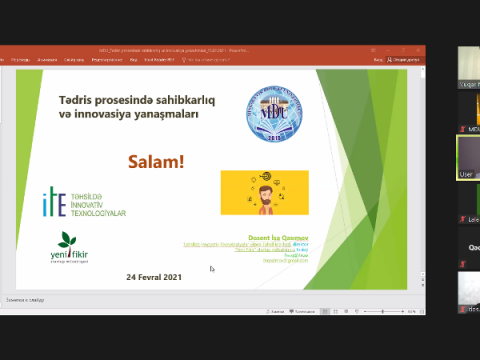Switch to Reading view
The width and height of the screenshot is (480, 360).
(x=346, y=311)
